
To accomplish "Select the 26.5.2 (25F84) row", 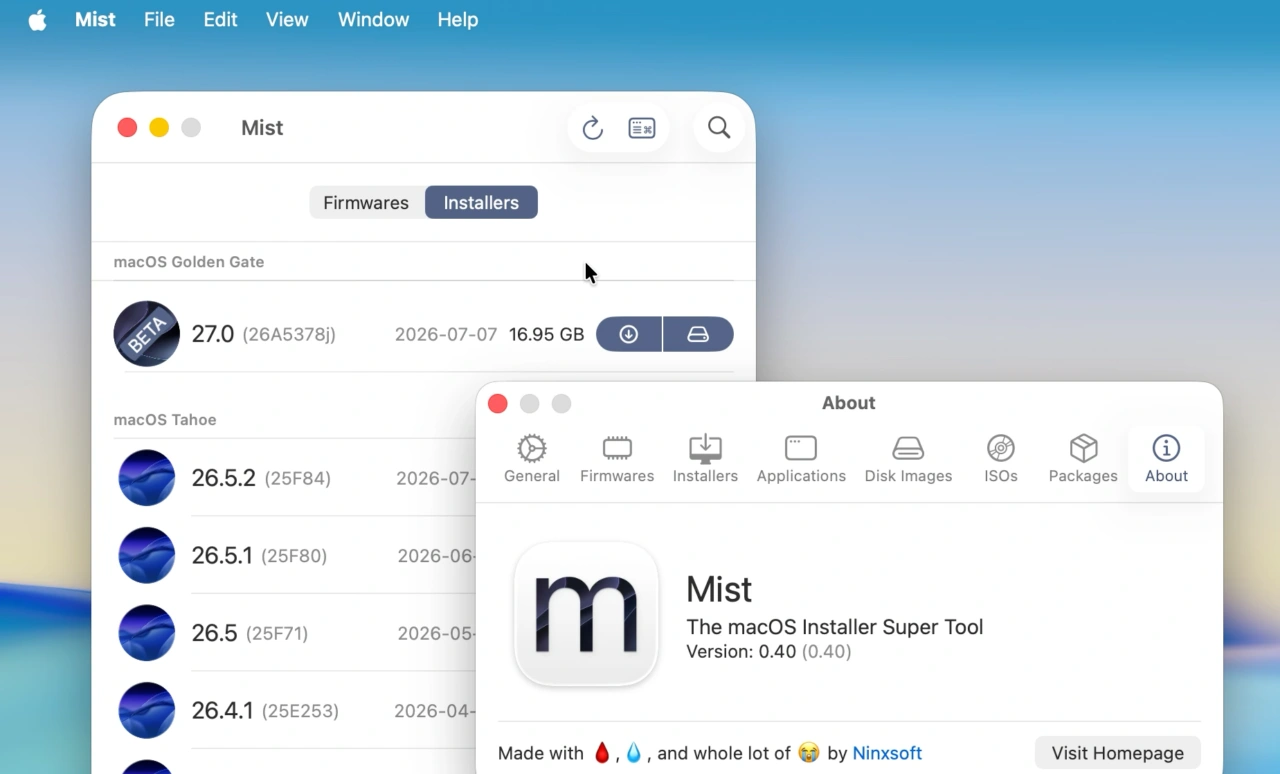I will click(x=296, y=478).
